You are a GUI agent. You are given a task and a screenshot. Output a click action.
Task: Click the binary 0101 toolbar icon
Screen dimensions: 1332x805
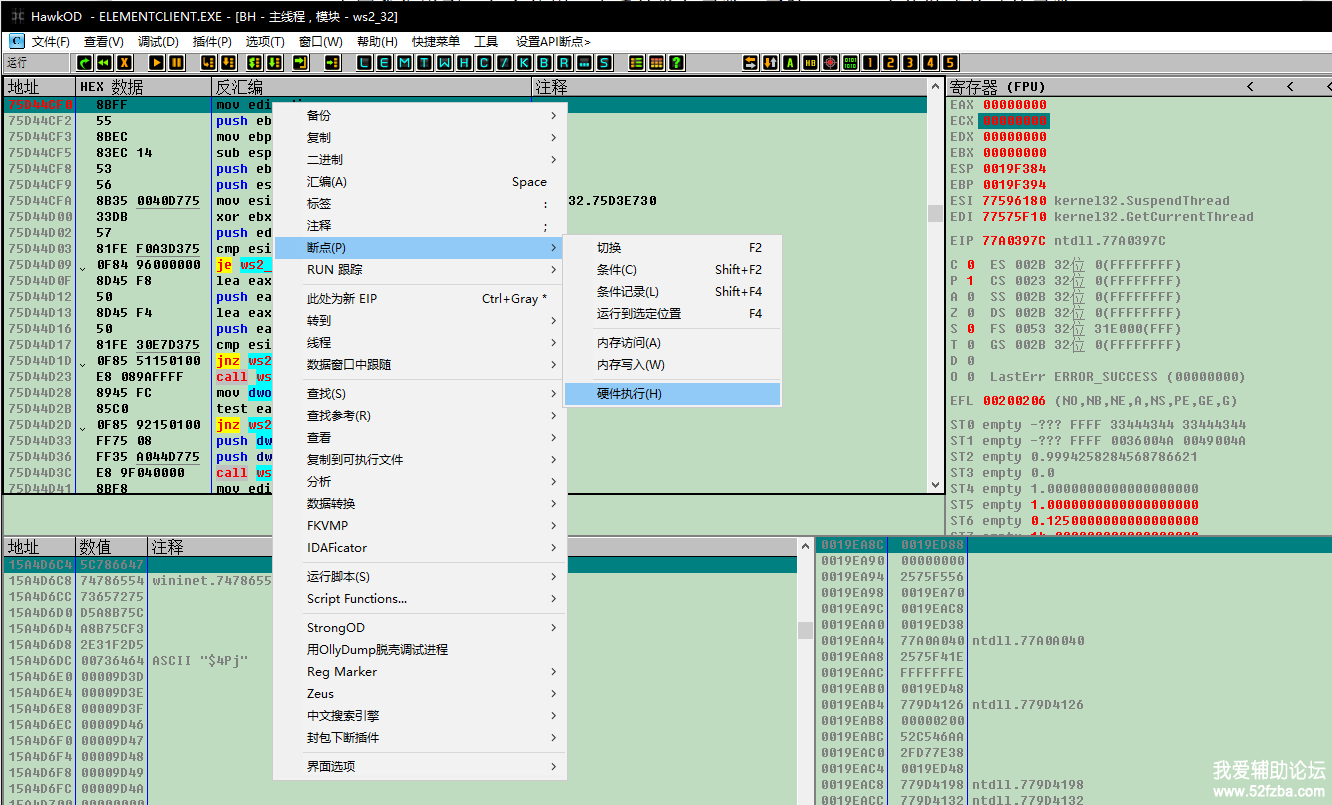pos(850,62)
